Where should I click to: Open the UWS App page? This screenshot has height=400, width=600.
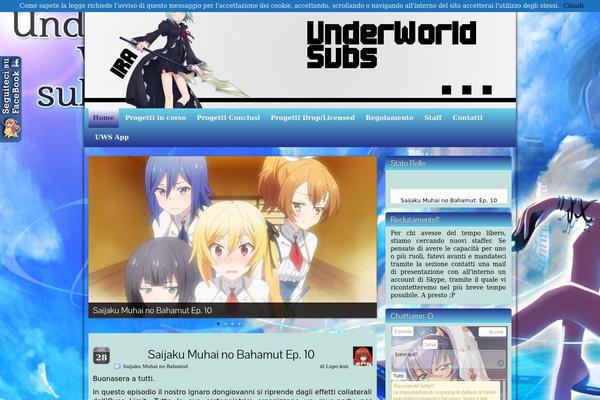112,137
